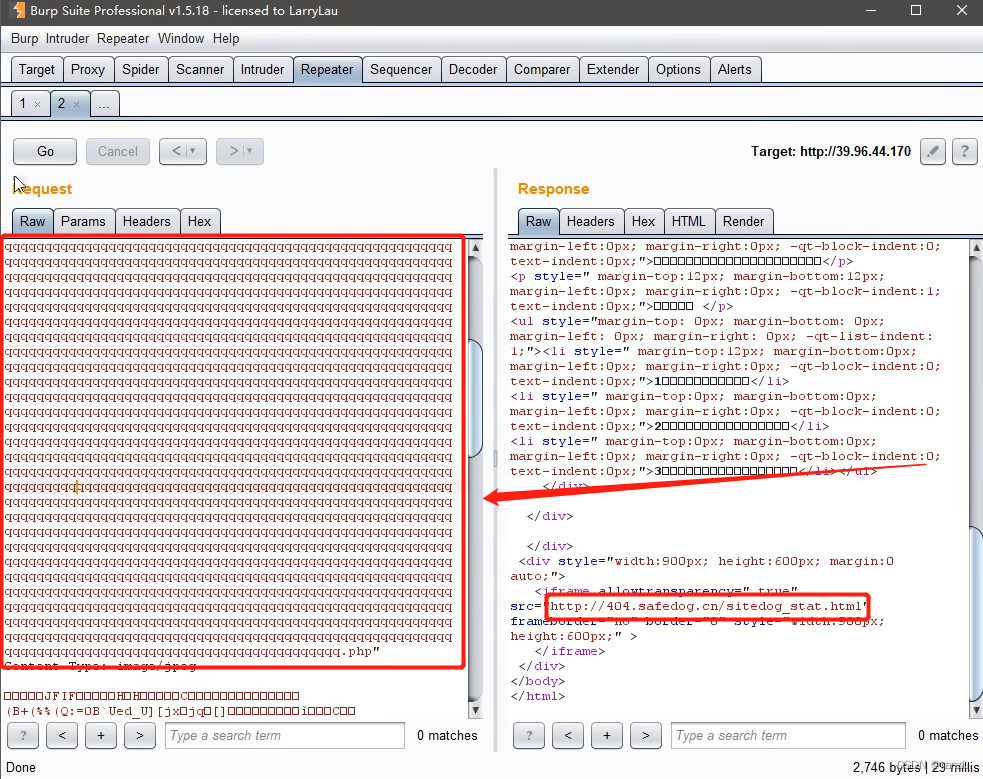Switch to the Options tab

pos(678,70)
